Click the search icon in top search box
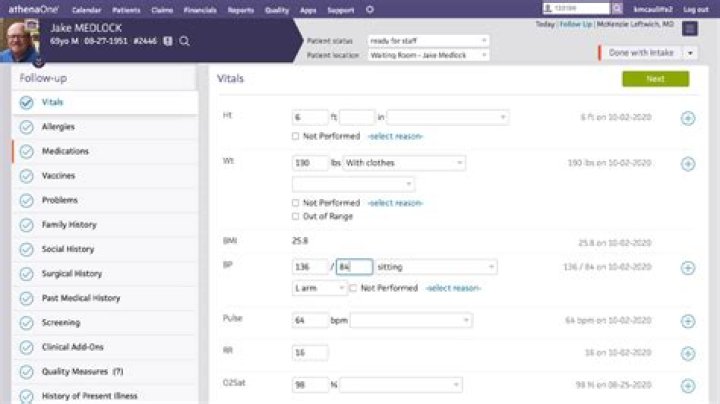The width and height of the screenshot is (720, 404). pyautogui.click(x=617, y=9)
